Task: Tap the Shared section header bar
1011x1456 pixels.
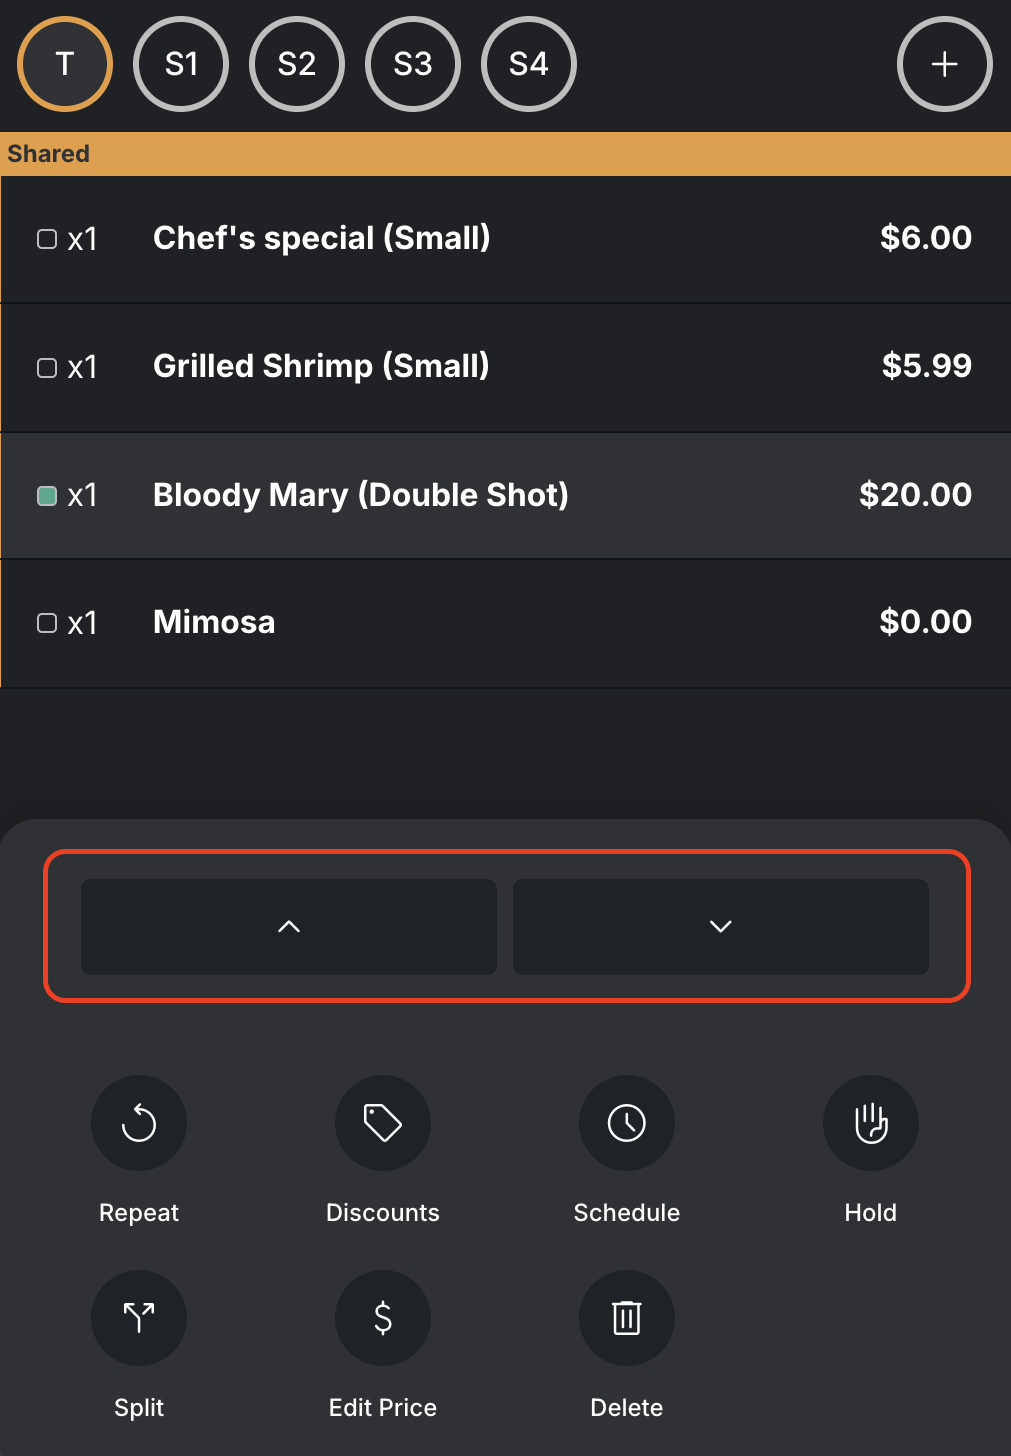Action: (506, 154)
